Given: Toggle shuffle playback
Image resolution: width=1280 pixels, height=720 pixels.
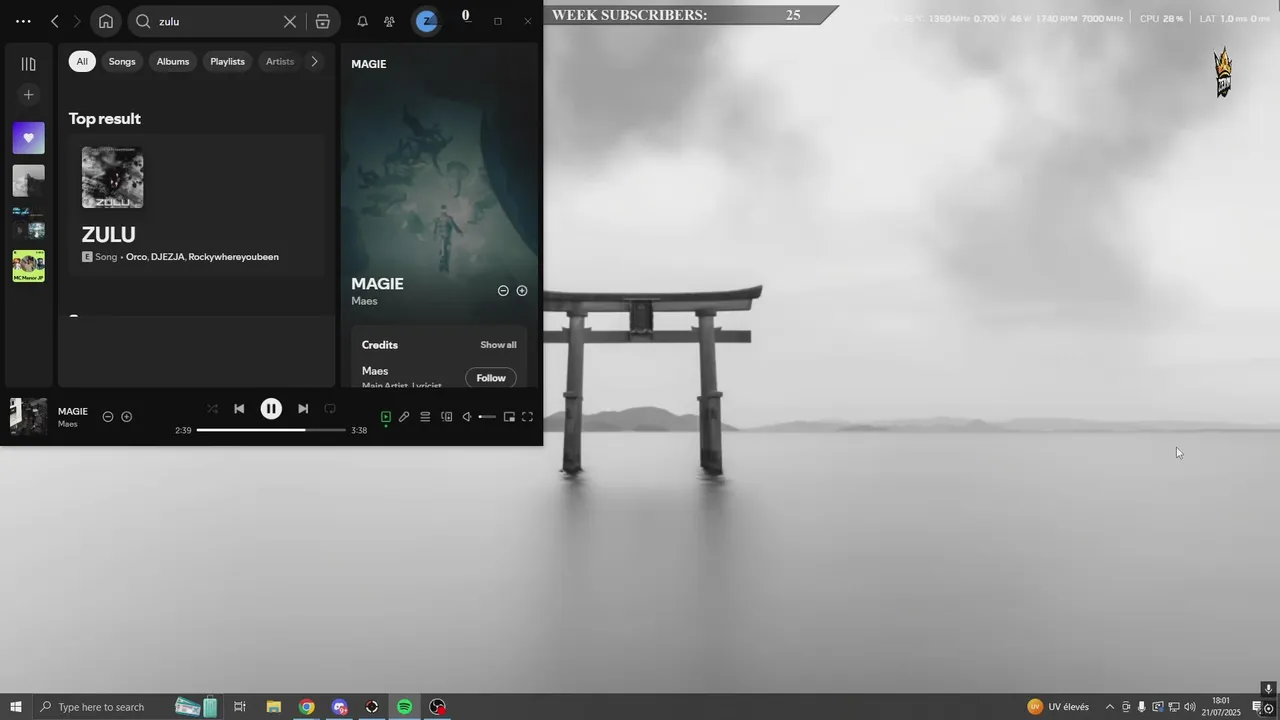Looking at the screenshot, I should [x=212, y=409].
